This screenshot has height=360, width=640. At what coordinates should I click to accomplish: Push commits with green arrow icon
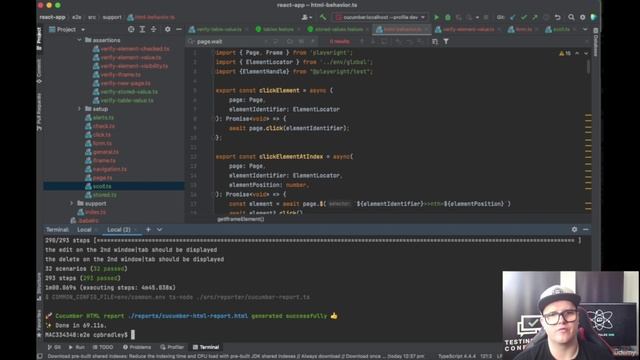(x=535, y=17)
